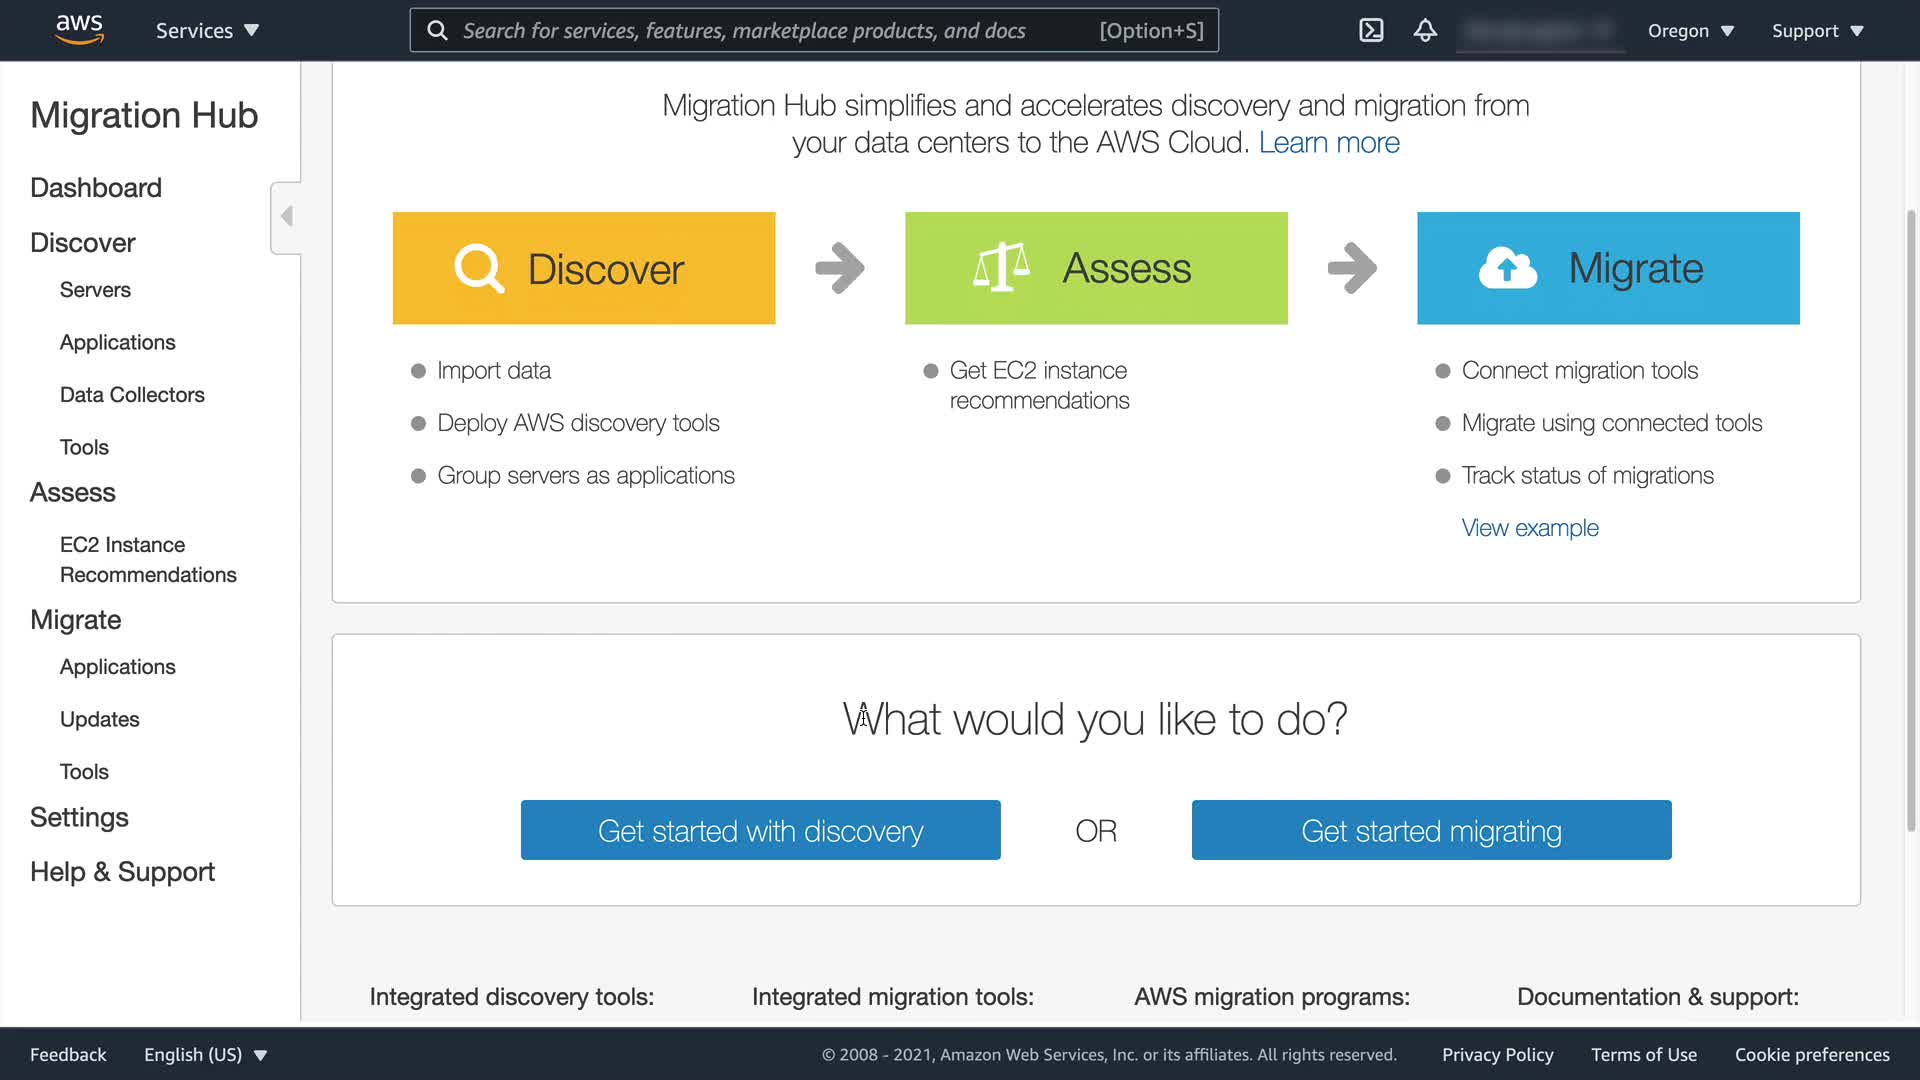Open the CloudShell terminal icon
This screenshot has width=1920, height=1080.
pyautogui.click(x=1371, y=30)
